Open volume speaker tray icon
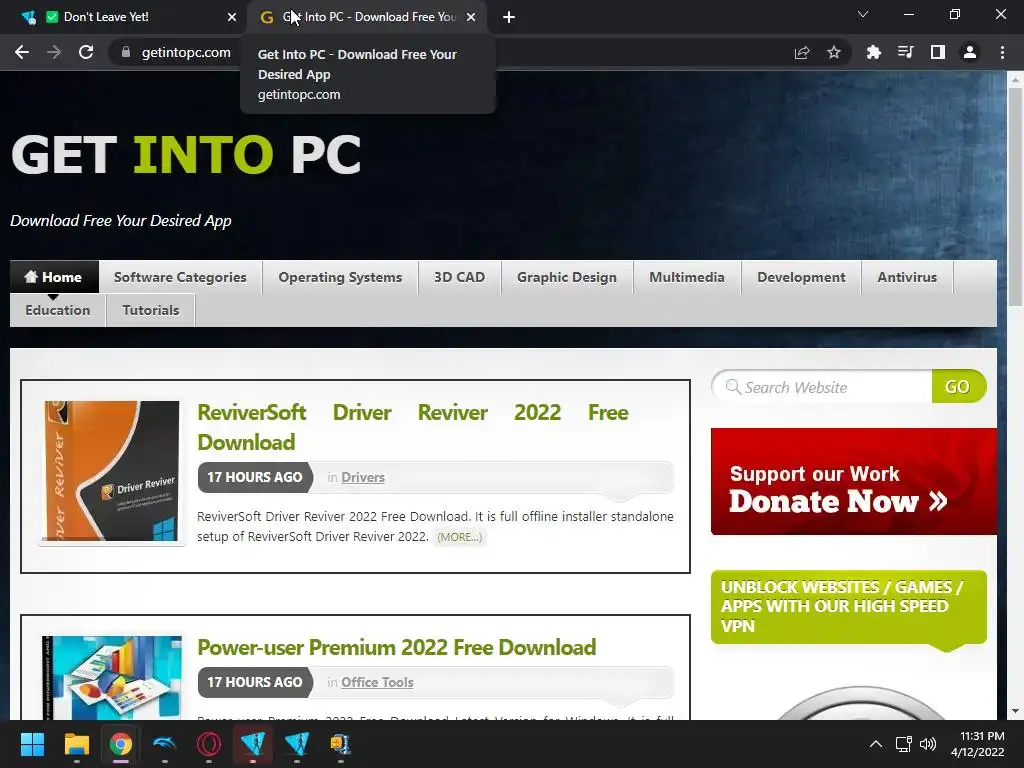The height and width of the screenshot is (768, 1024). click(927, 744)
